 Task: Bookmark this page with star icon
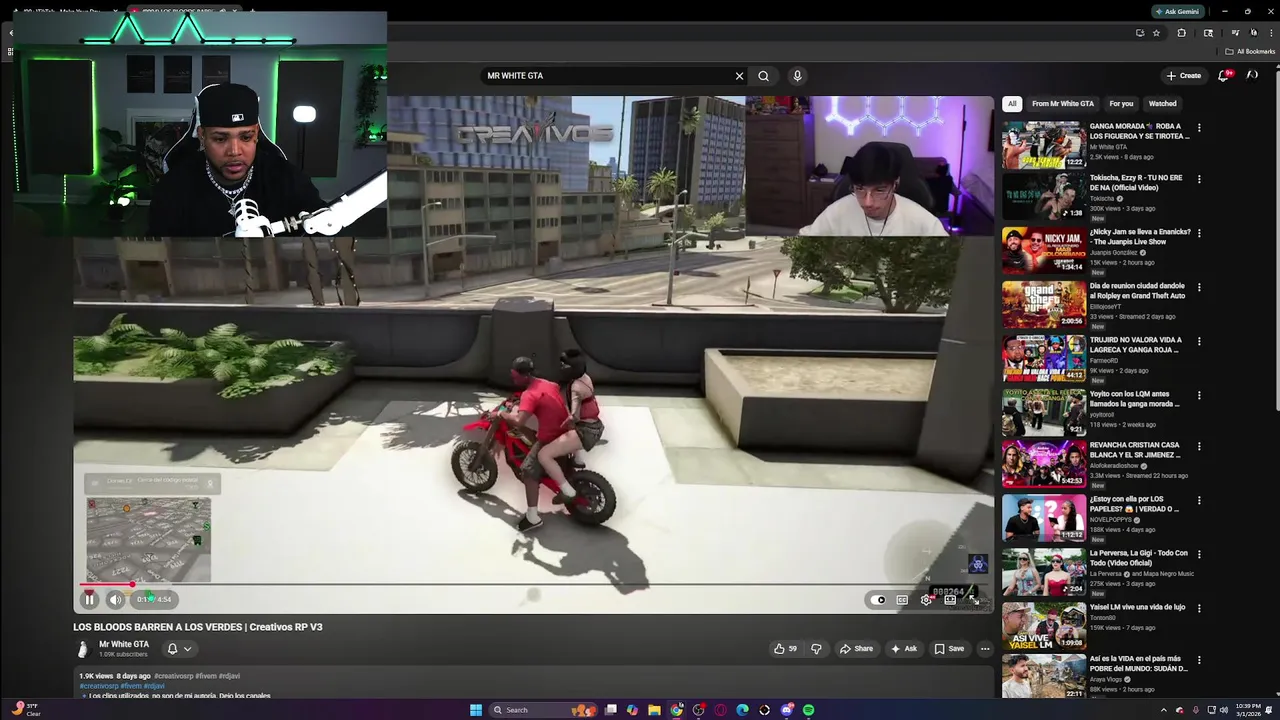pyautogui.click(x=1156, y=33)
